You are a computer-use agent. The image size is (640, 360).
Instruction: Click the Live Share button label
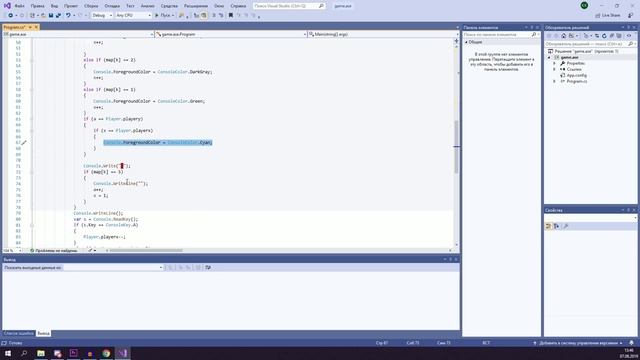[x=611, y=15]
